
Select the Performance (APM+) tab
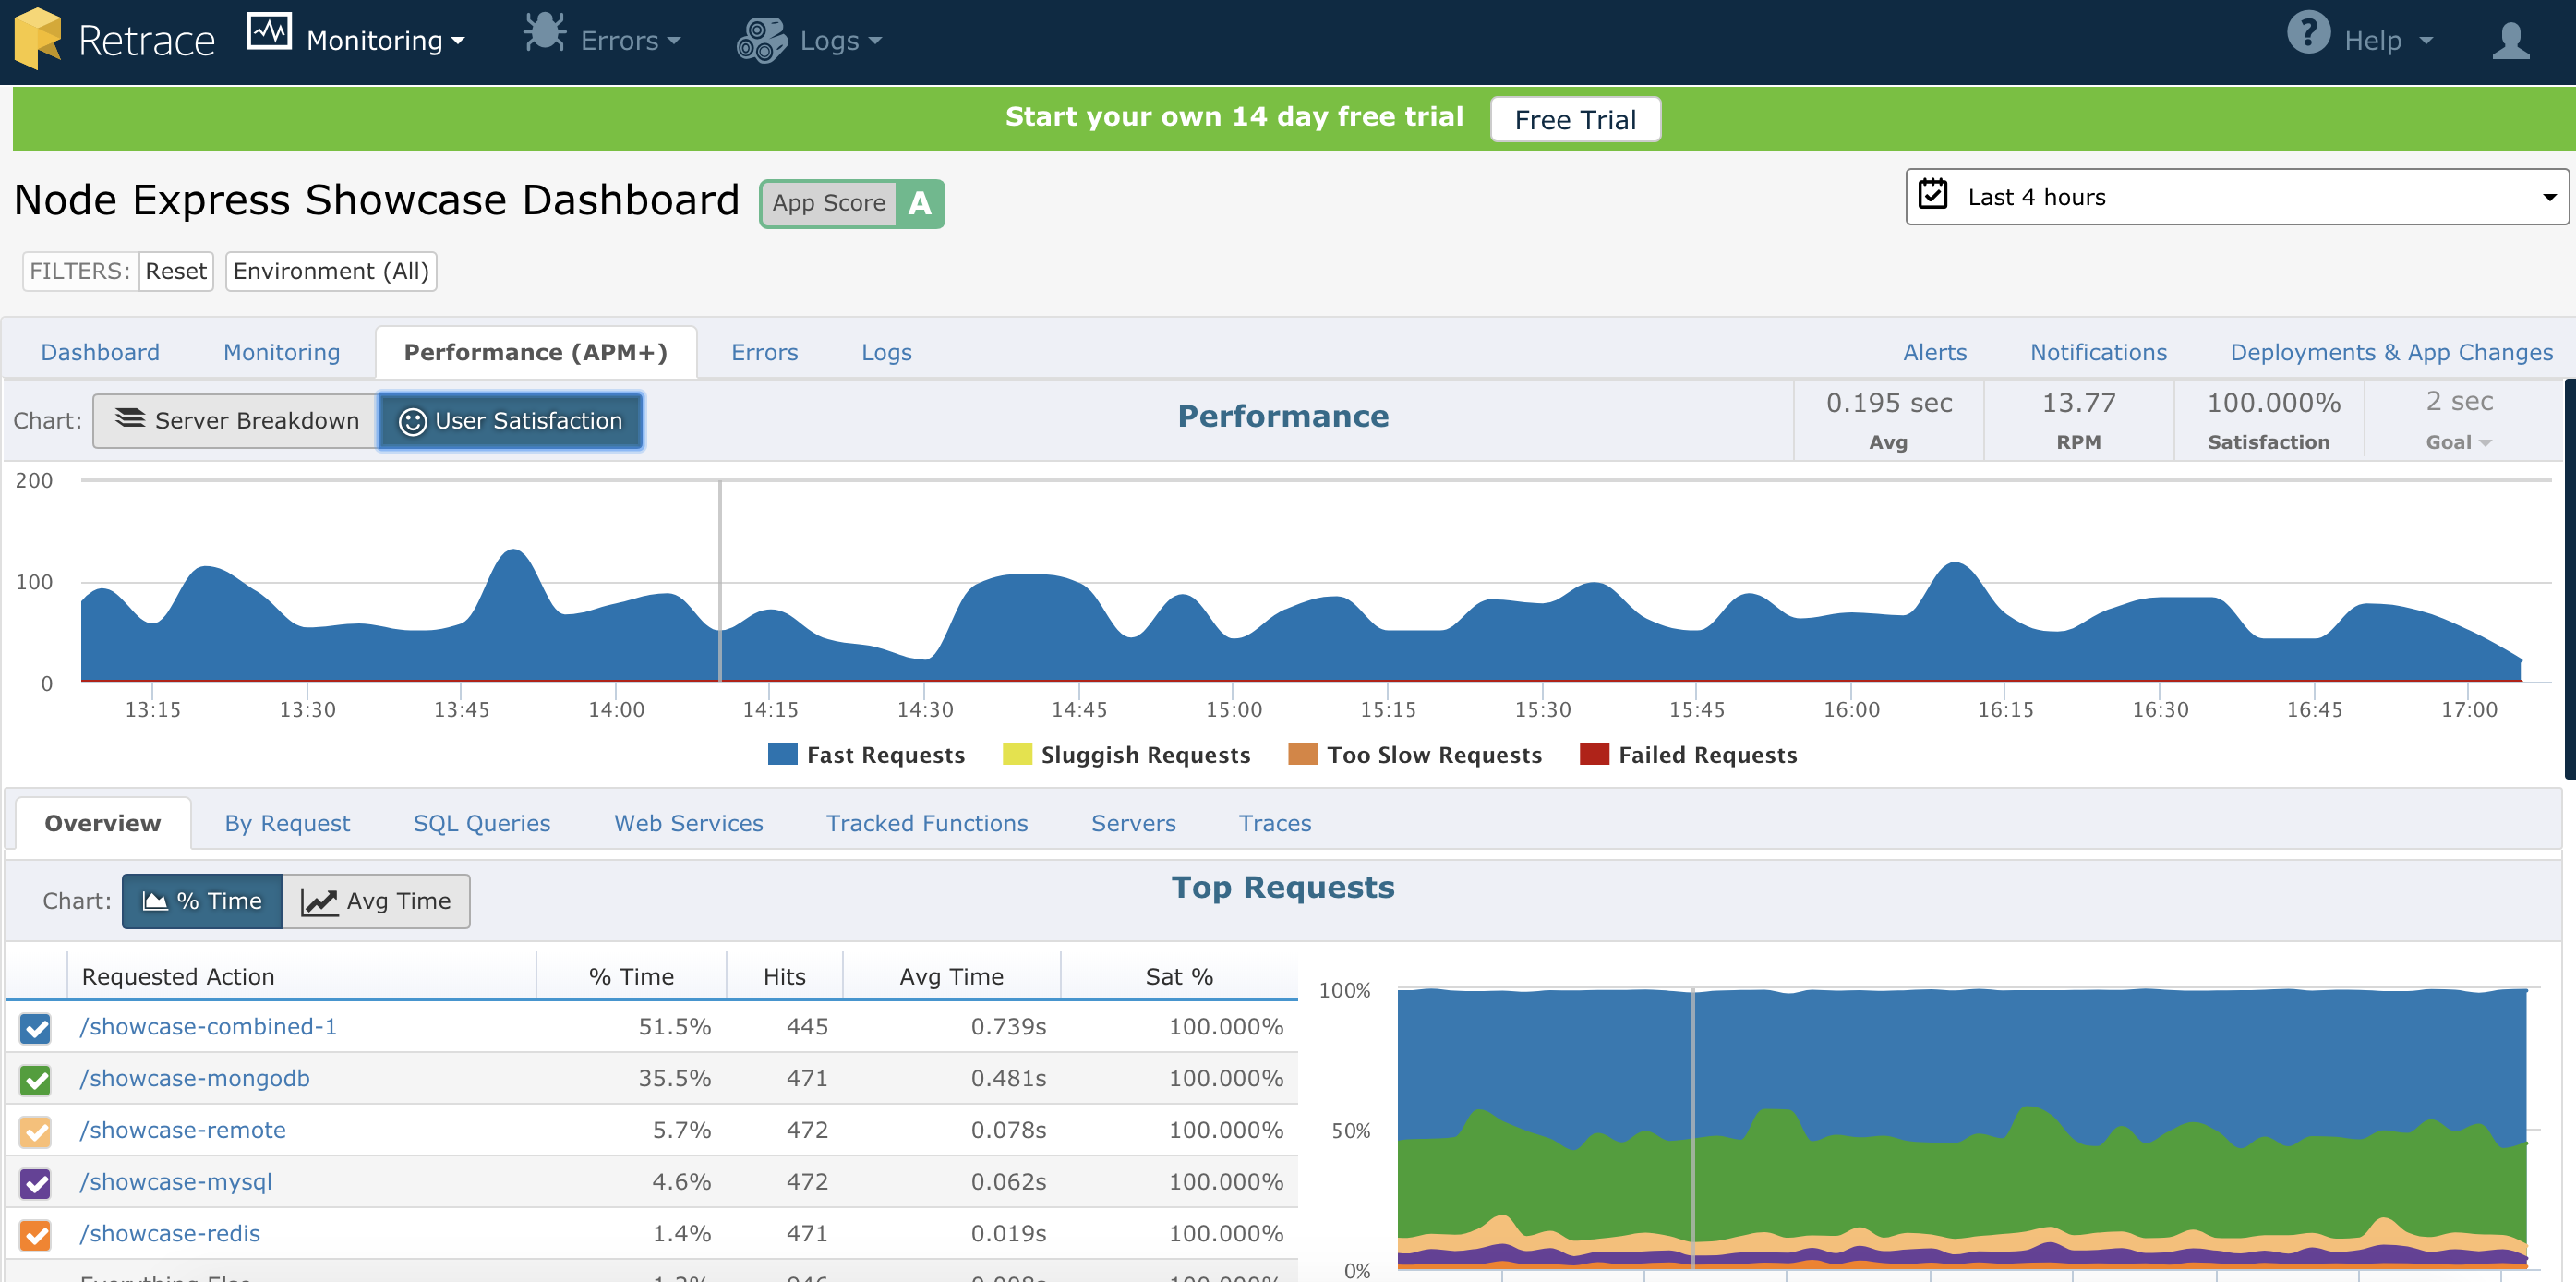(536, 352)
